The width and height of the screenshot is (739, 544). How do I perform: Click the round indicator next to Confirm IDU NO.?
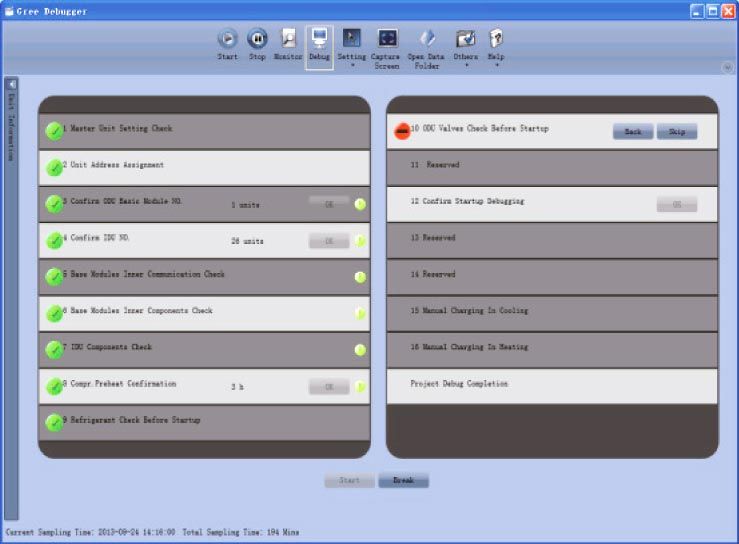(x=360, y=241)
